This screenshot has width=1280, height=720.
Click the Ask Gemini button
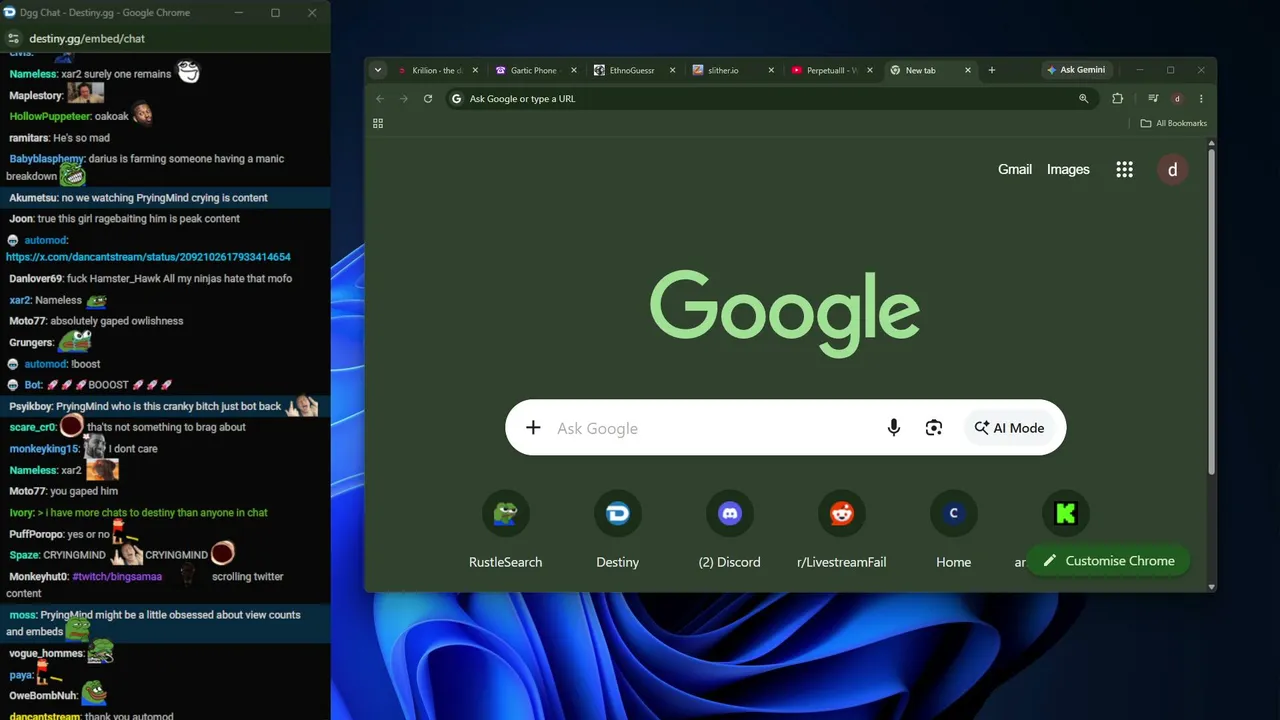click(1076, 70)
